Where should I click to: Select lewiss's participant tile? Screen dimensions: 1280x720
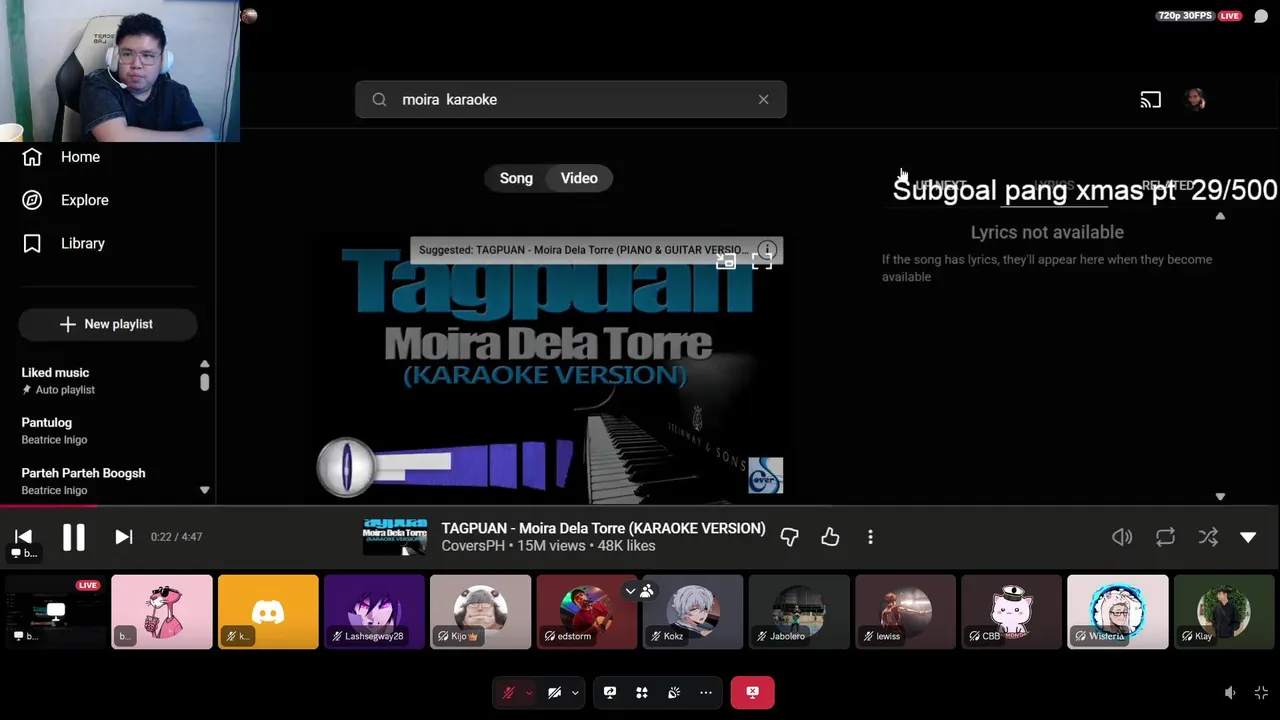point(905,612)
